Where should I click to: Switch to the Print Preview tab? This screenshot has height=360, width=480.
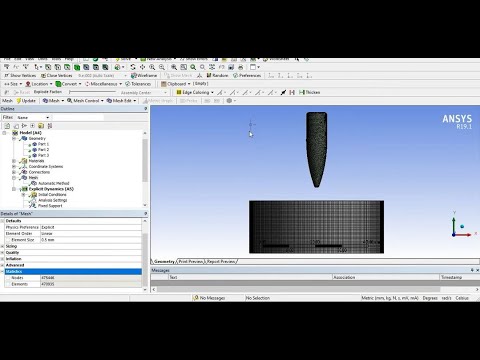(x=191, y=261)
